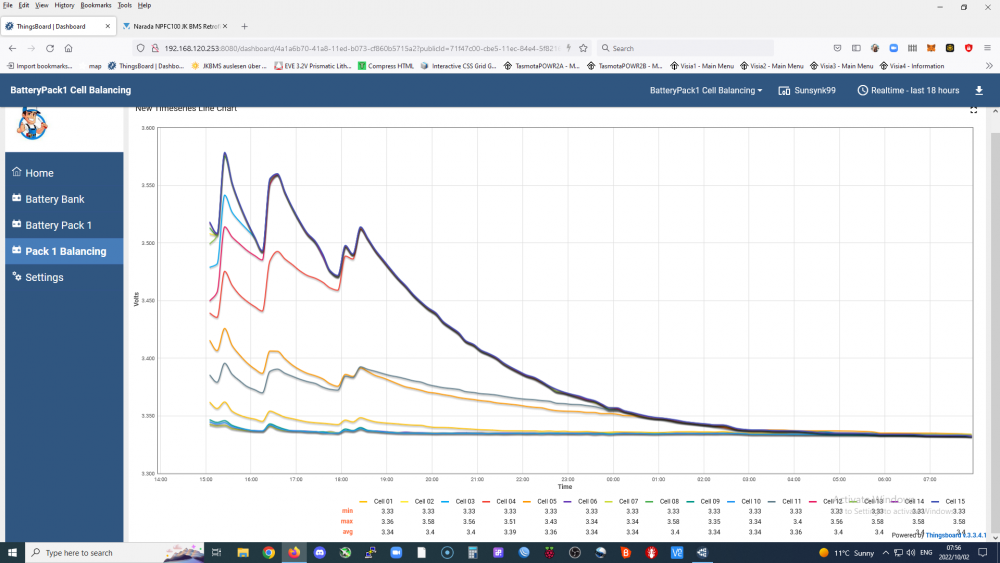Open Firefox application menu icon

coord(987,48)
